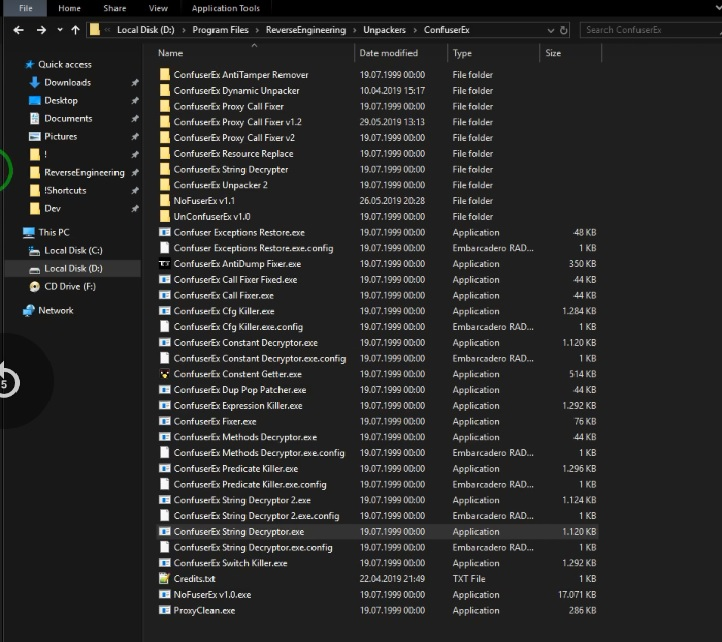Select ConfuserEx Dynamic Unpacker folder icon
The image size is (722, 642).
click(x=164, y=90)
